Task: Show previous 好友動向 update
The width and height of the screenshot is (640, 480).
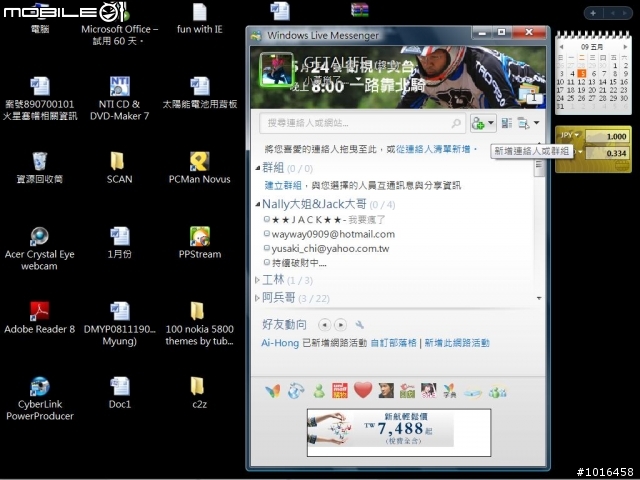Action: coord(324,325)
